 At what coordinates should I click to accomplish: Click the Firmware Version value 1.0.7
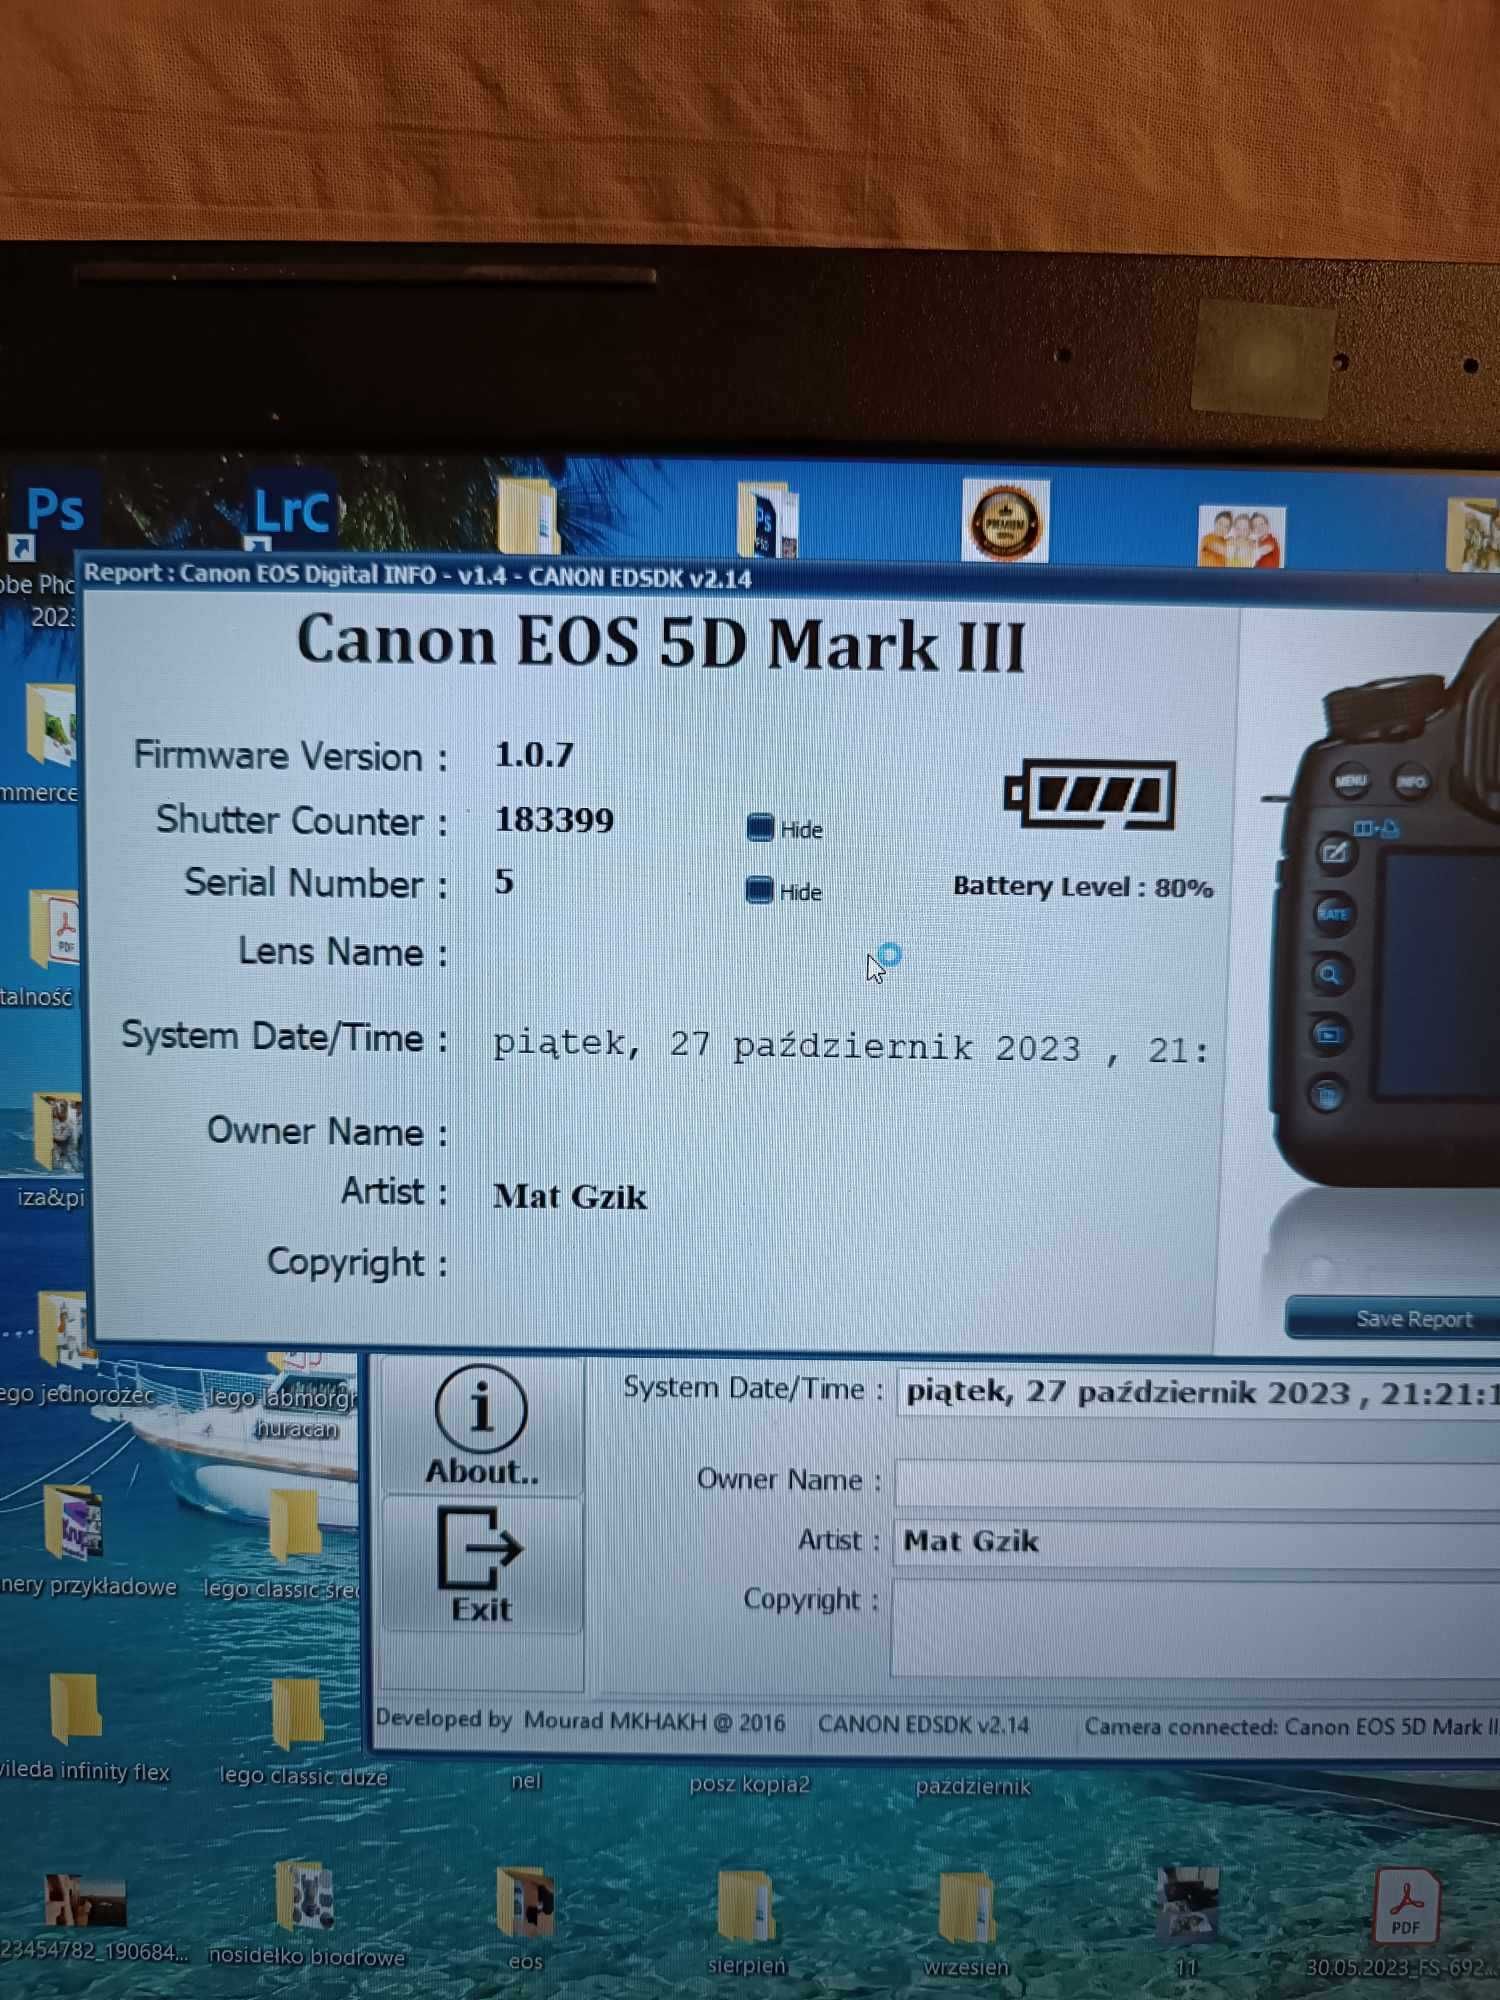tap(535, 754)
